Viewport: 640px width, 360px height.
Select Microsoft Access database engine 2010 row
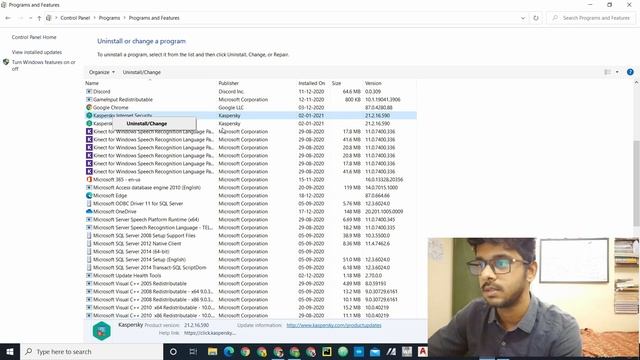[251, 187]
